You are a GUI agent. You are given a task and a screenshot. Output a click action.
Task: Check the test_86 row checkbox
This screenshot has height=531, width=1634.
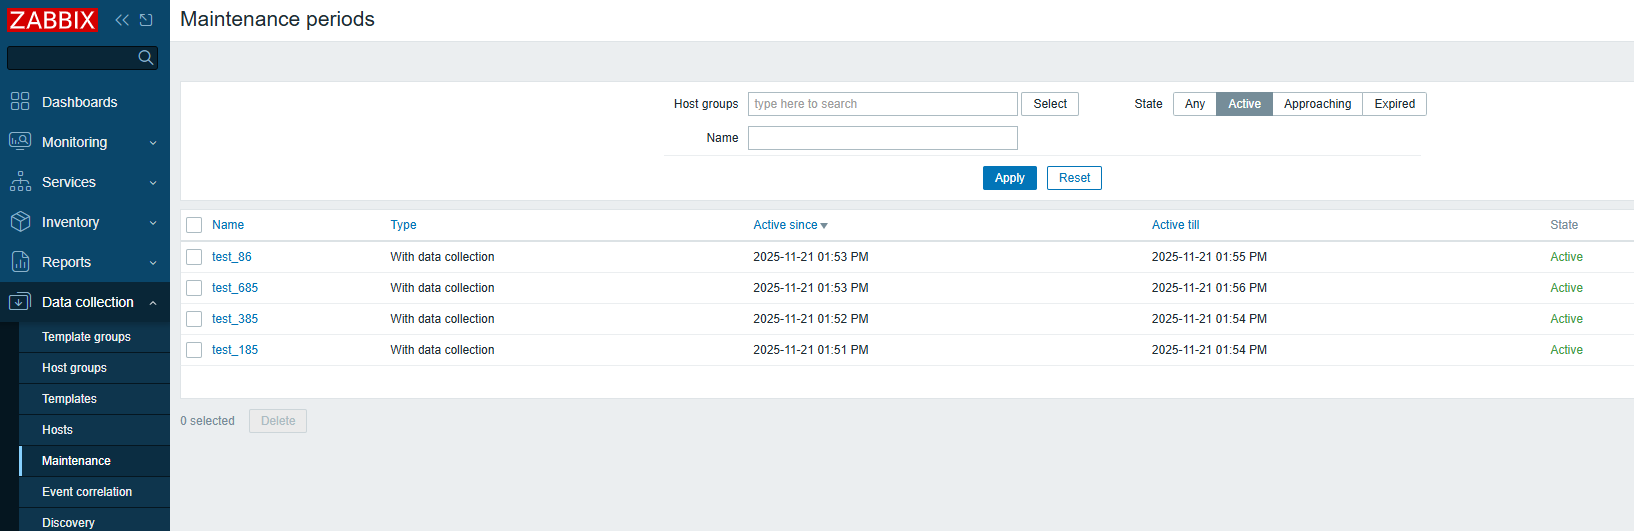(x=194, y=257)
